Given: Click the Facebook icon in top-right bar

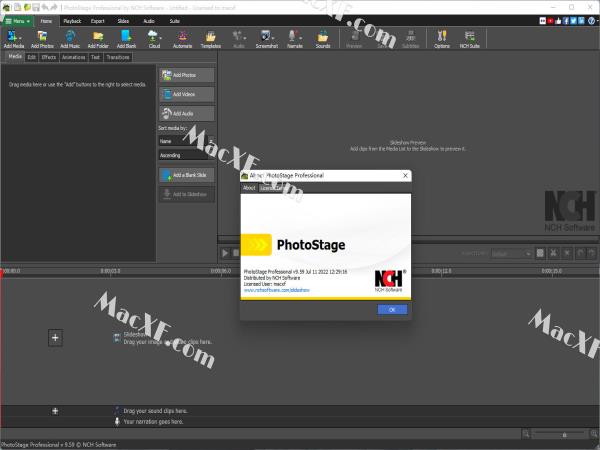Looking at the screenshot, I should [x=566, y=21].
